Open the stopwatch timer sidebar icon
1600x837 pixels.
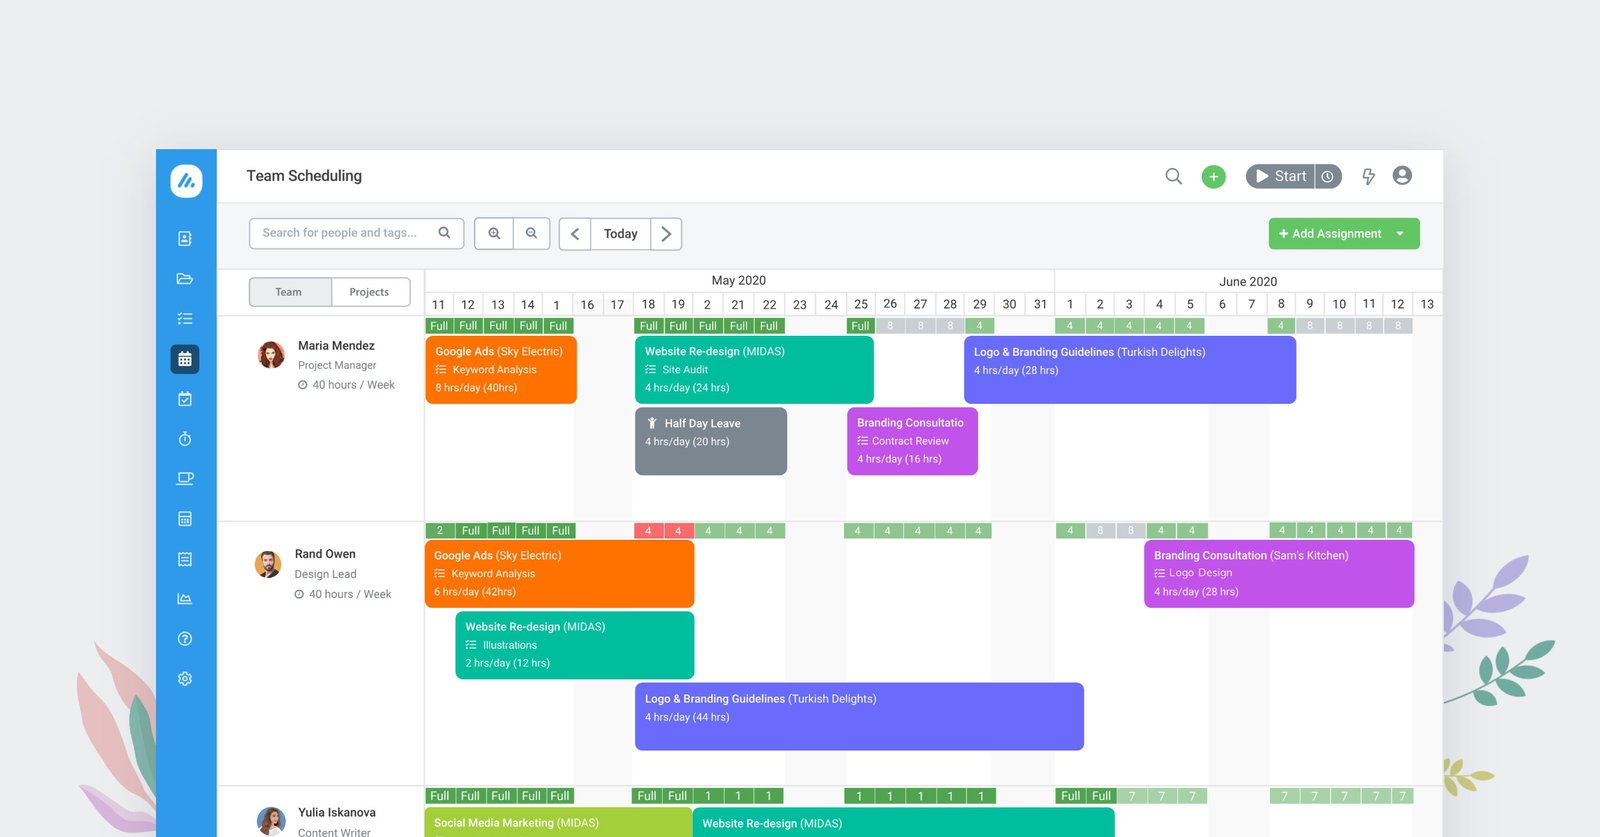[185, 439]
